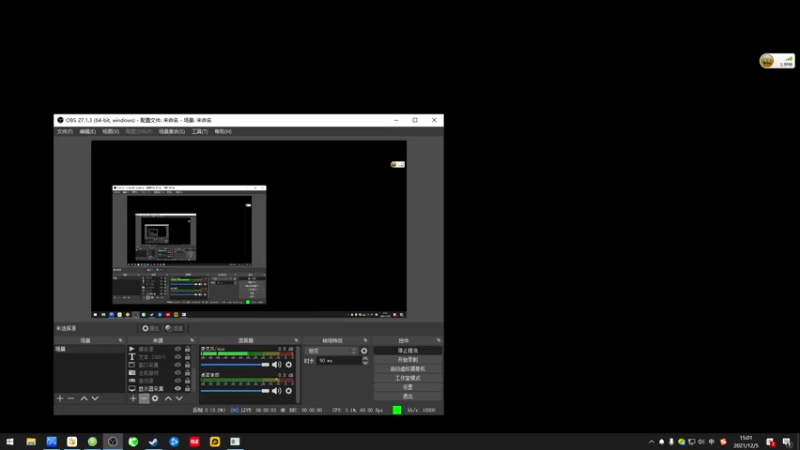Open the Steam icon in the taskbar
Screen dimensions: 800x450
[x=154, y=441]
